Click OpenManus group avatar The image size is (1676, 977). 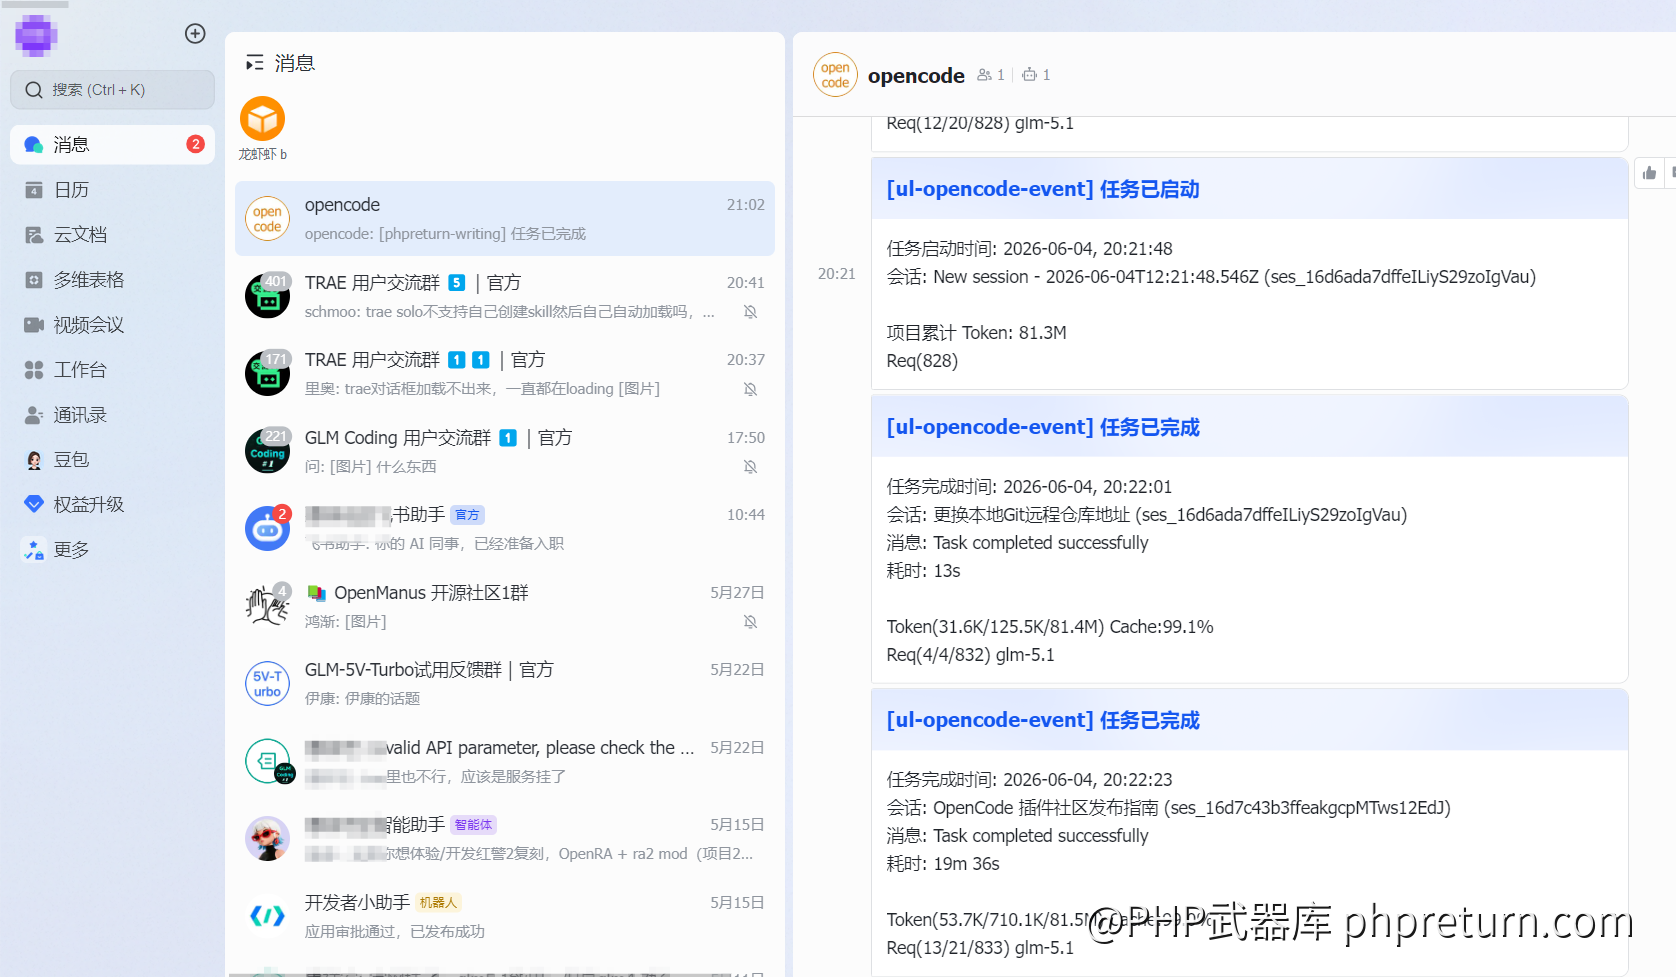click(267, 606)
